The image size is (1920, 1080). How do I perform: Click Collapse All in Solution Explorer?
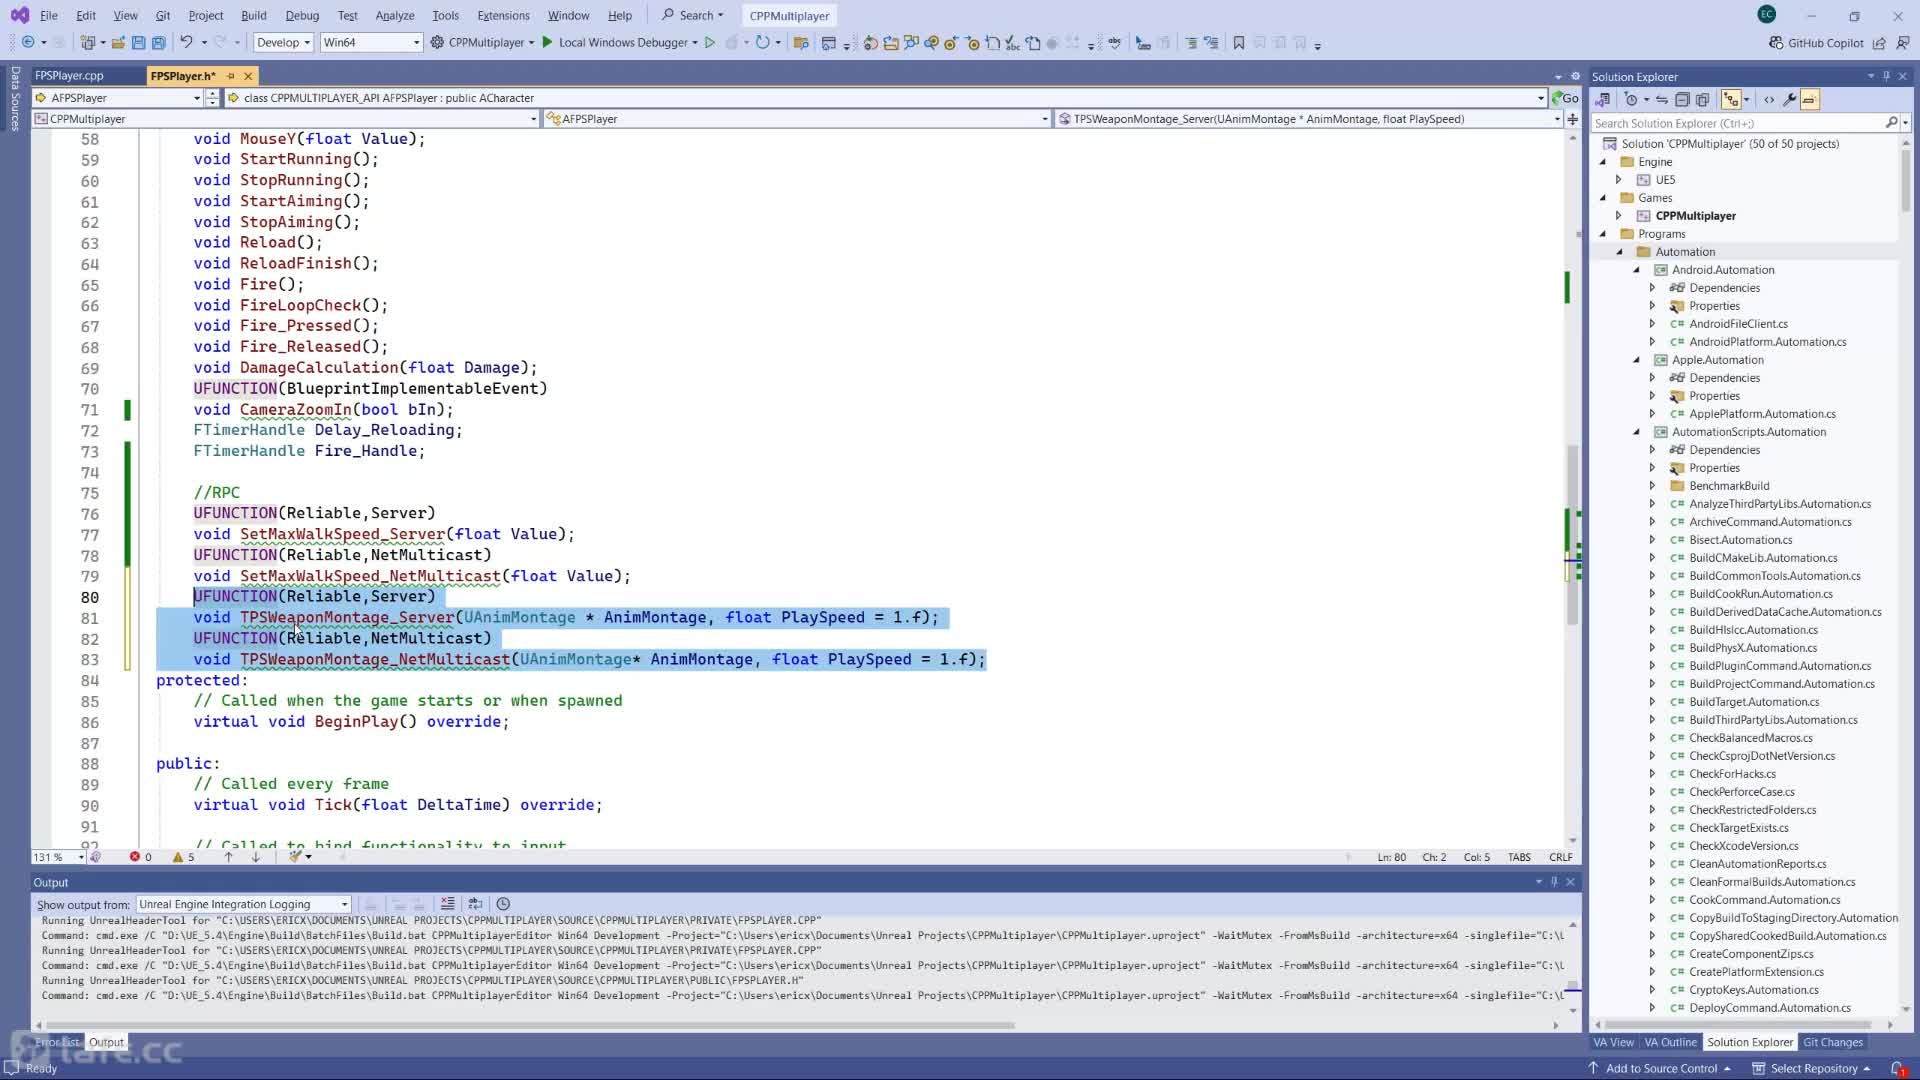click(1682, 99)
